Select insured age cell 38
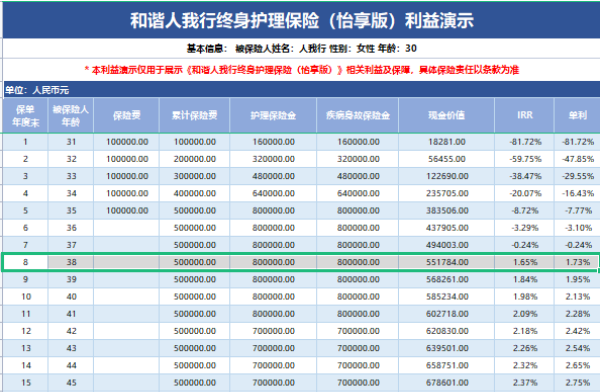The height and width of the screenshot is (392, 600). pyautogui.click(x=71, y=263)
